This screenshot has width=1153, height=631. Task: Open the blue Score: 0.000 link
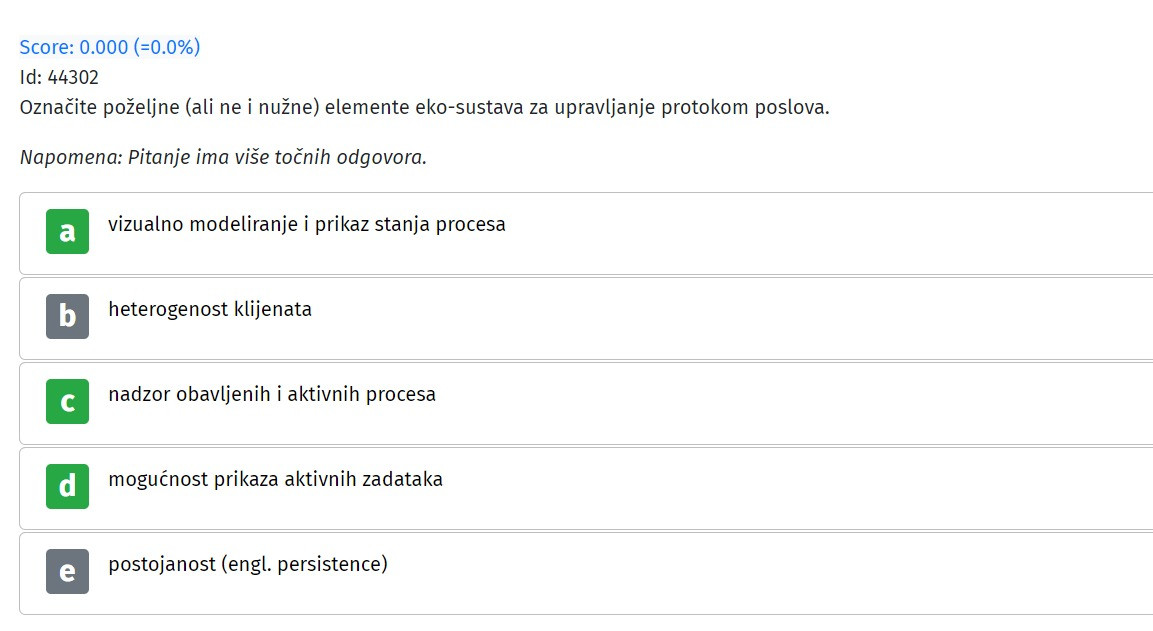coord(110,47)
